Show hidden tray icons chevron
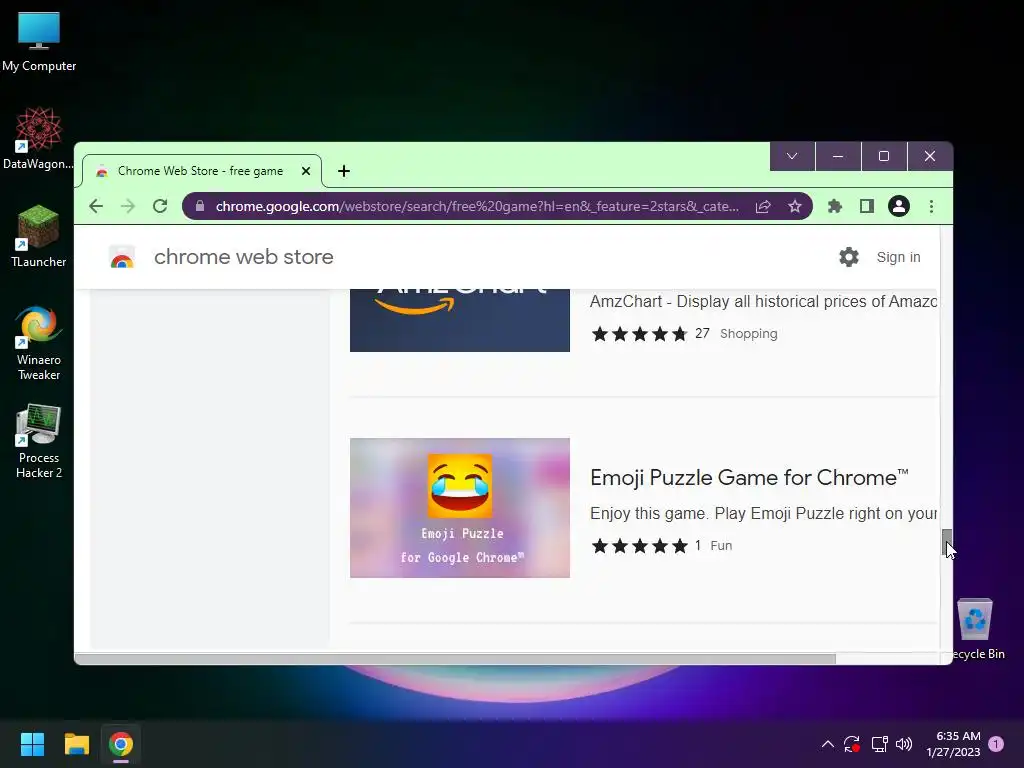Image resolution: width=1024 pixels, height=768 pixels. click(x=827, y=744)
